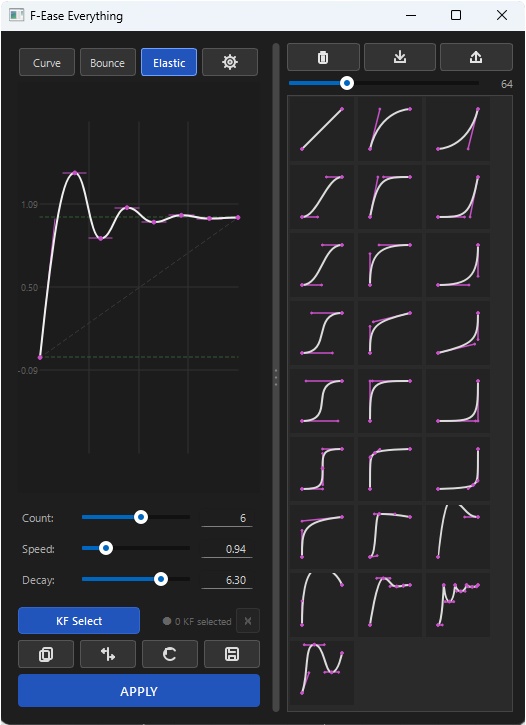Click the Decay slider handle

pyautogui.click(x=161, y=579)
